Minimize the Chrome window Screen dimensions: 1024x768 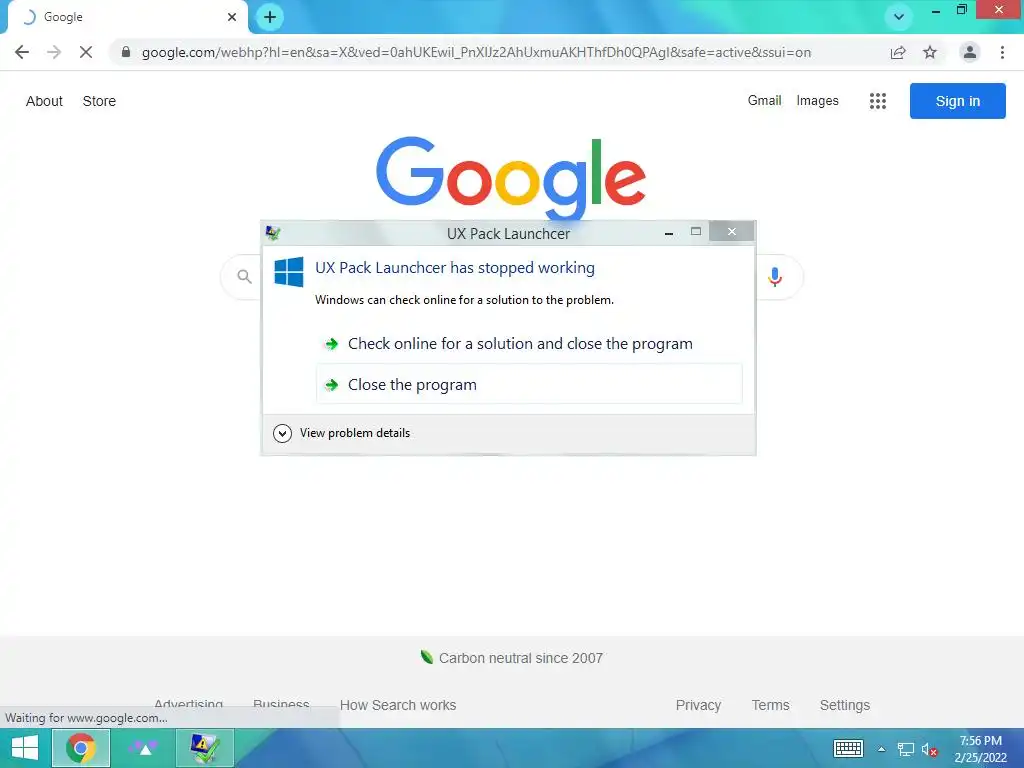tap(935, 10)
